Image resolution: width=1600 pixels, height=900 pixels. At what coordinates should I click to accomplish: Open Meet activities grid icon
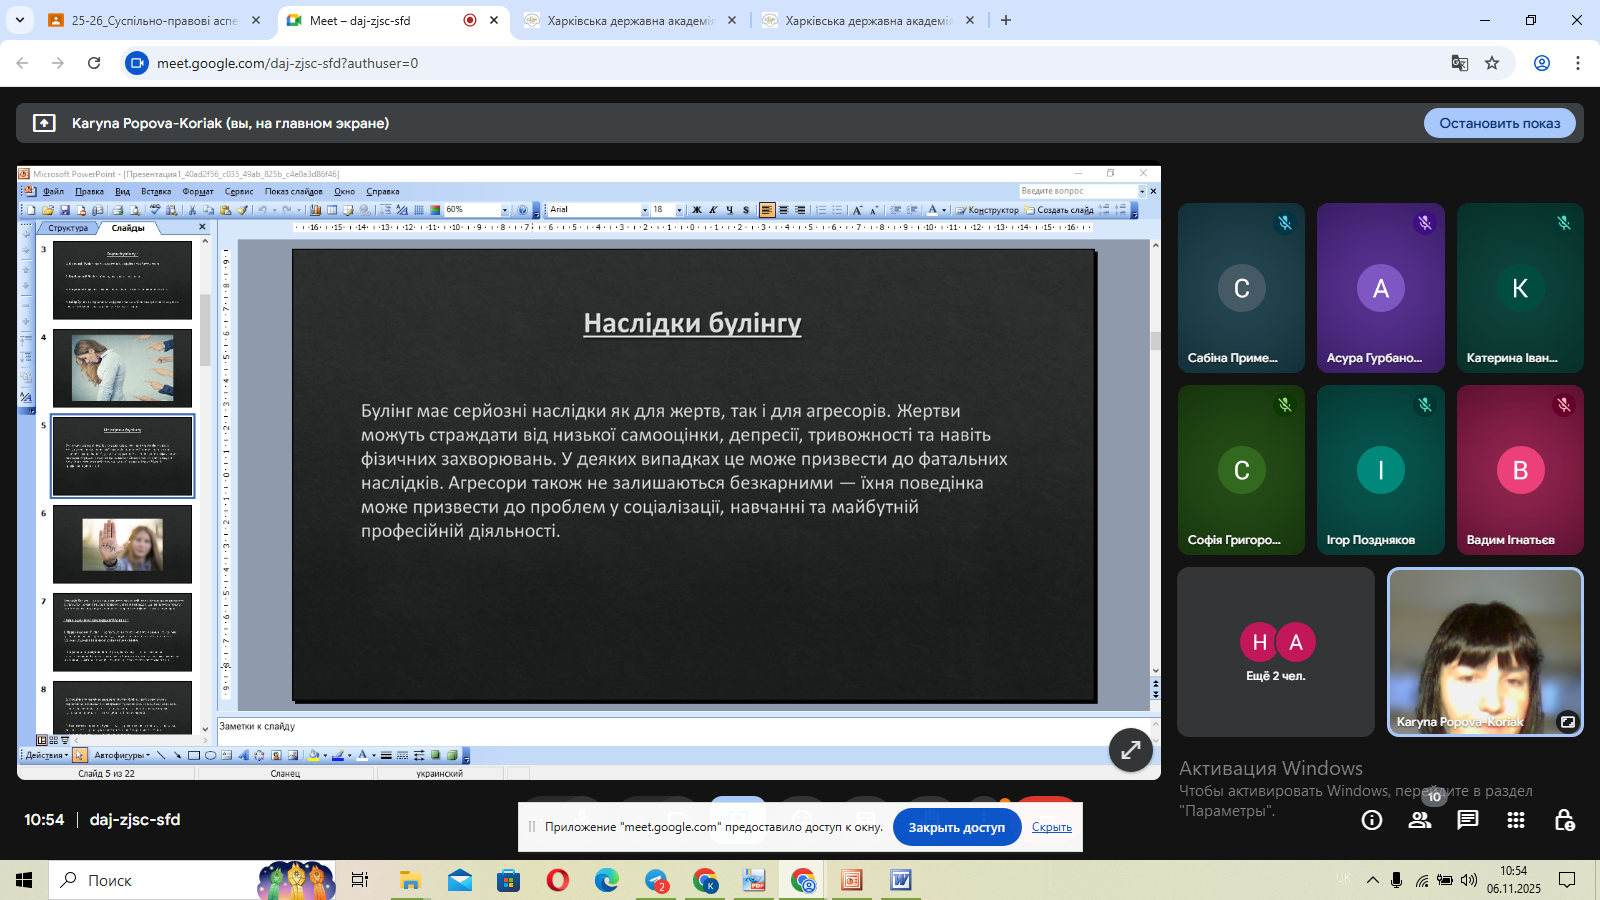click(x=1516, y=820)
